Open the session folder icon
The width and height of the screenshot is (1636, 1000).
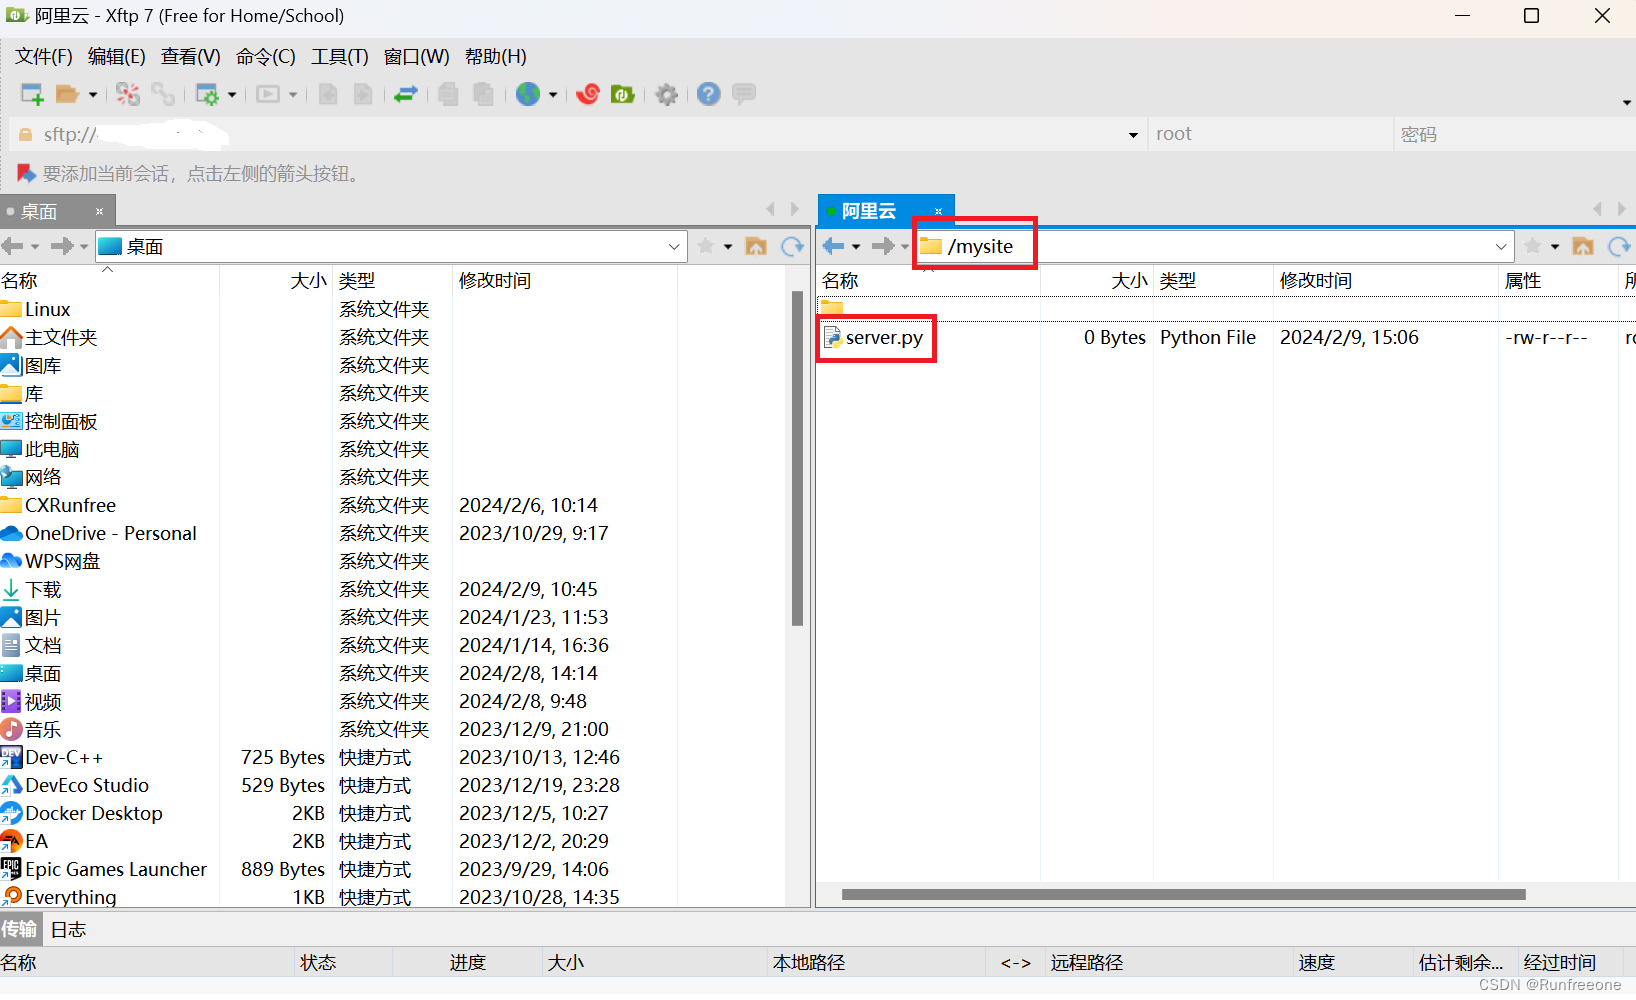coord(67,94)
